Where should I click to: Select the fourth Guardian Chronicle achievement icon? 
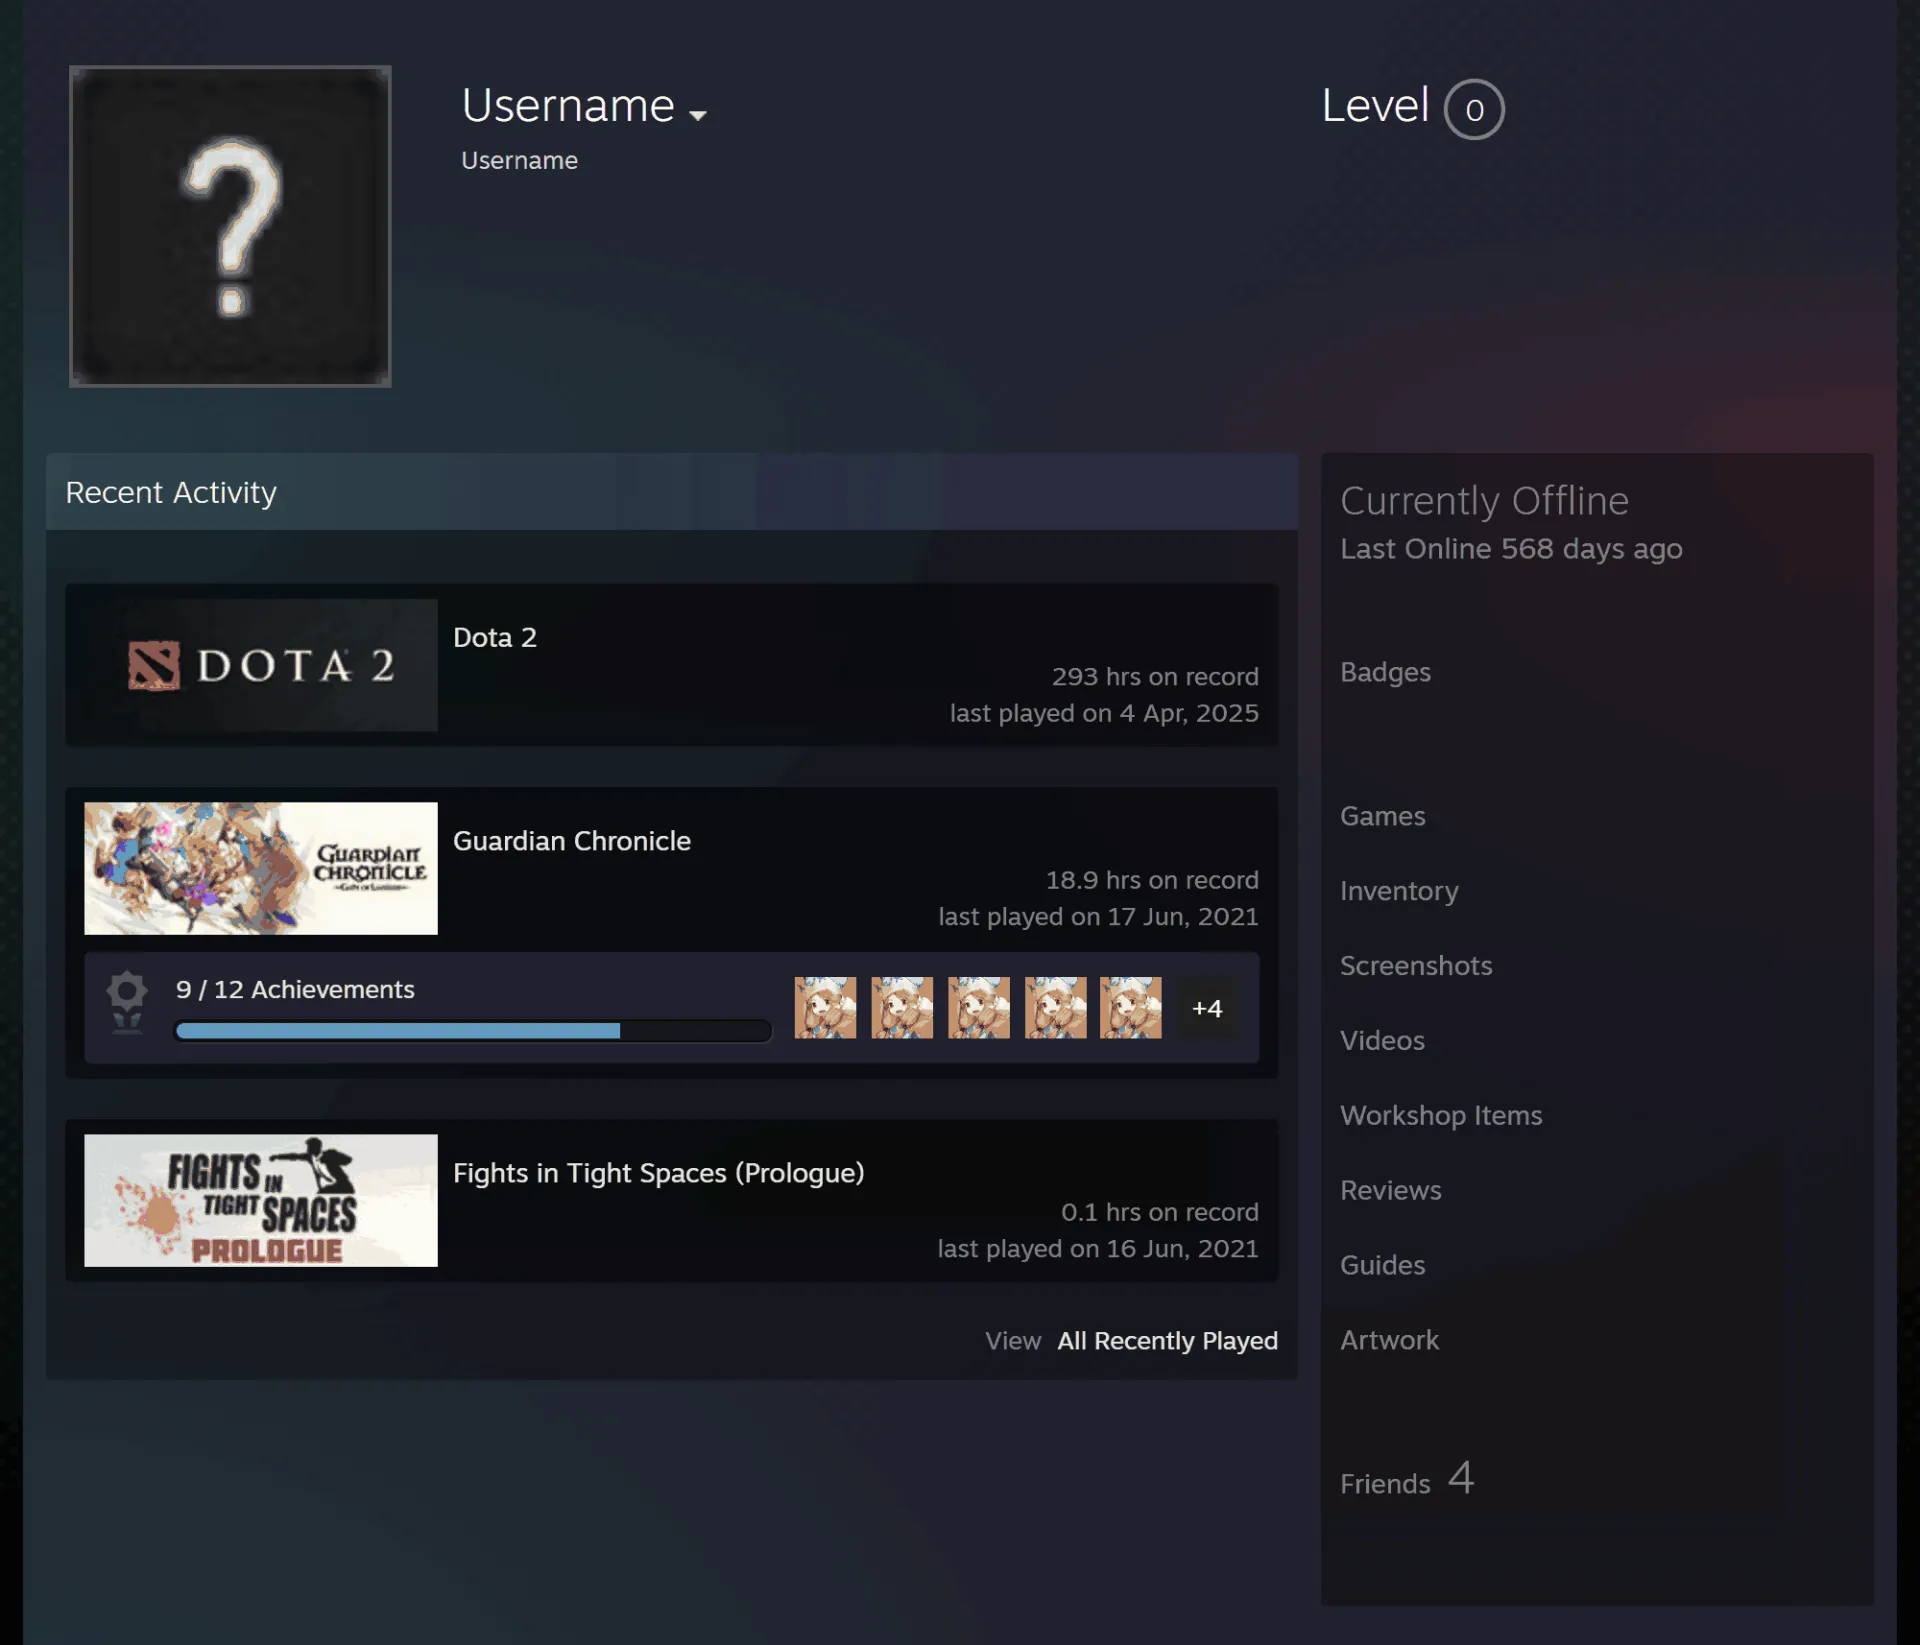coord(1055,1008)
